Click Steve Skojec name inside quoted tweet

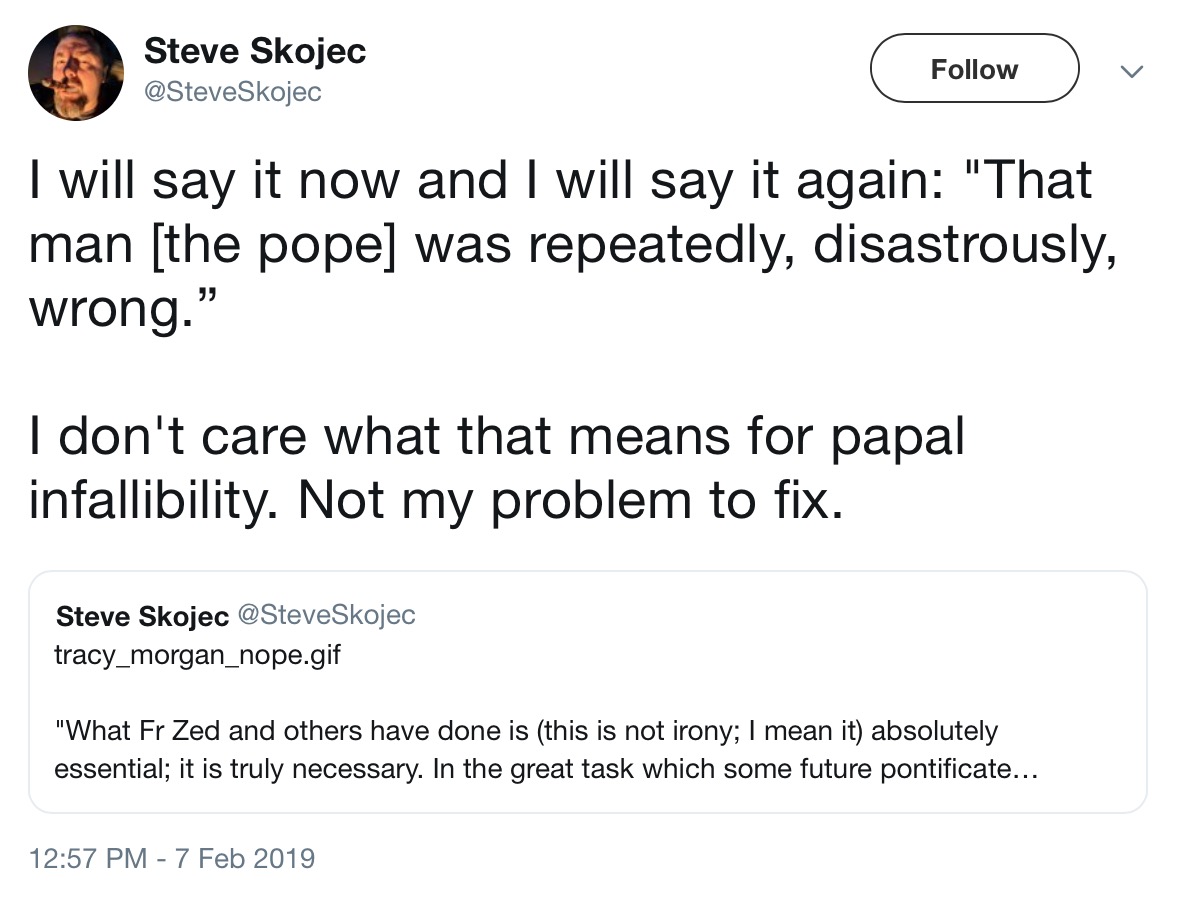point(142,615)
